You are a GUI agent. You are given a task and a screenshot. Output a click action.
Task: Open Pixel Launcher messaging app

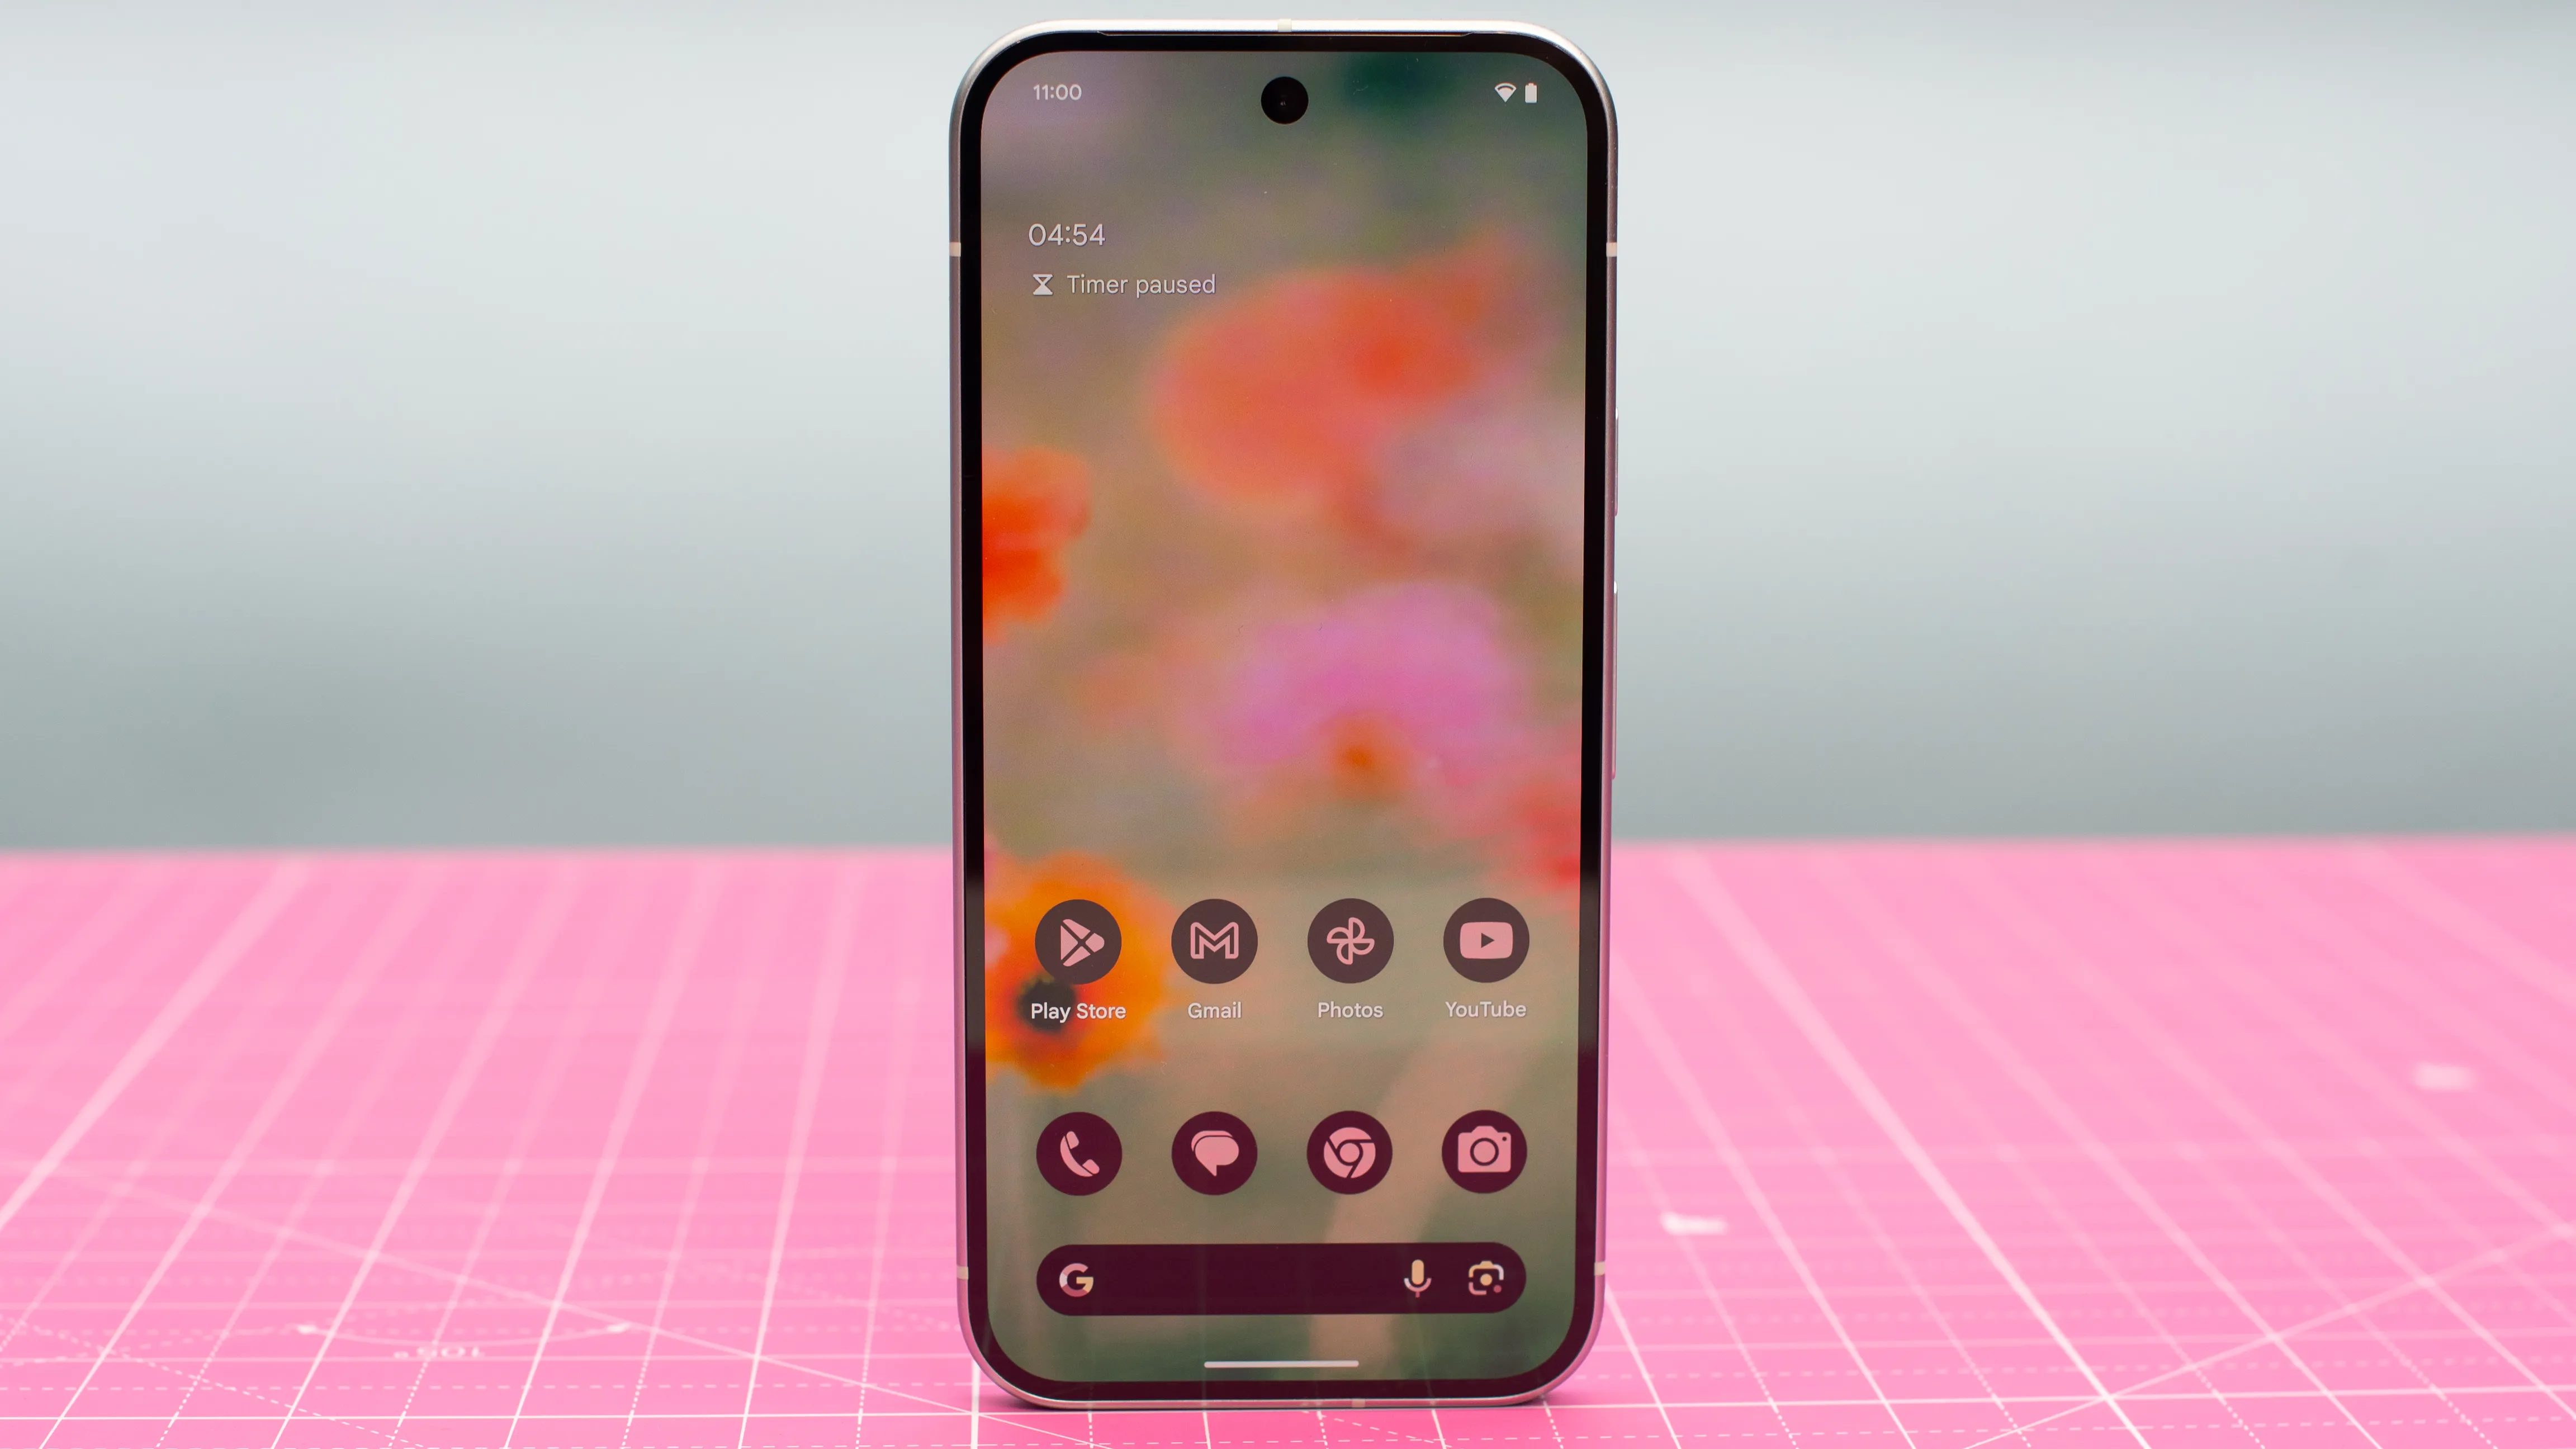pos(1214,1152)
